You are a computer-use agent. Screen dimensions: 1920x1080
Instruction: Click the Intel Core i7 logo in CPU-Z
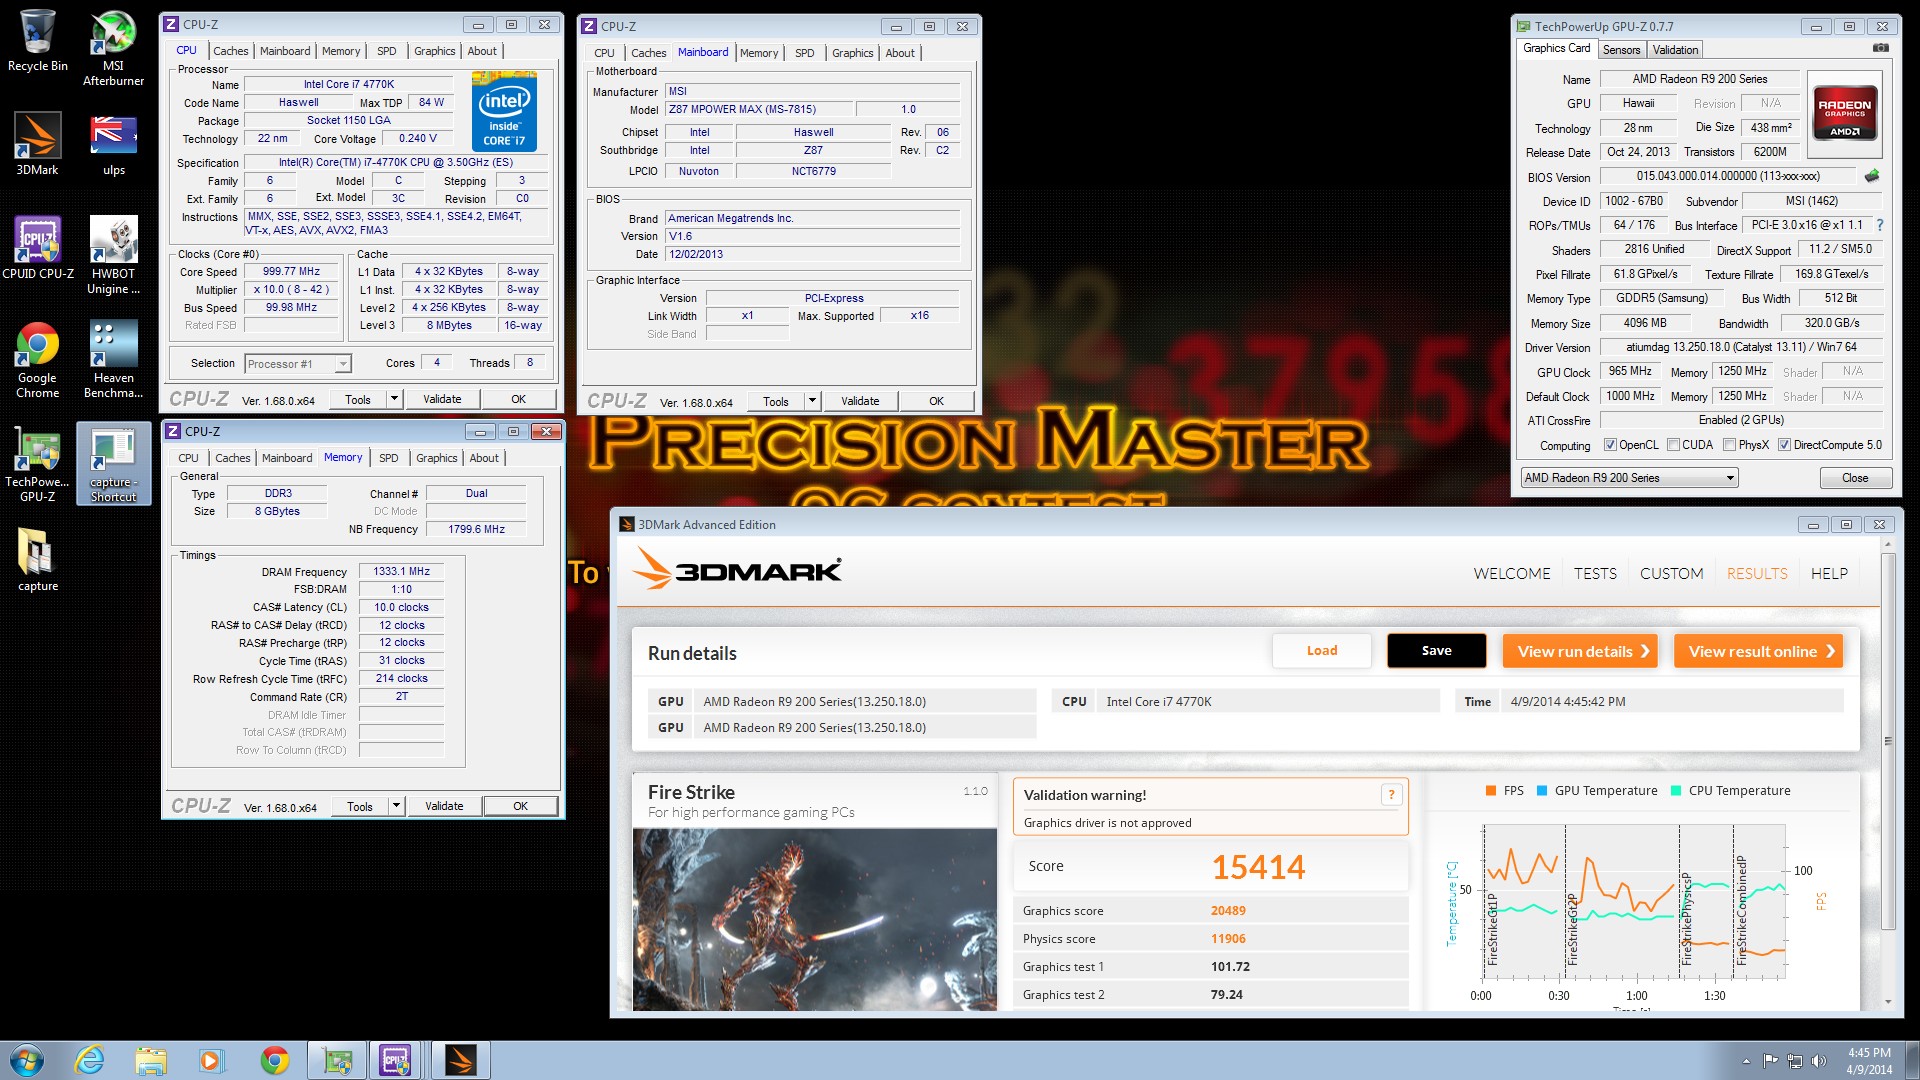tap(504, 111)
